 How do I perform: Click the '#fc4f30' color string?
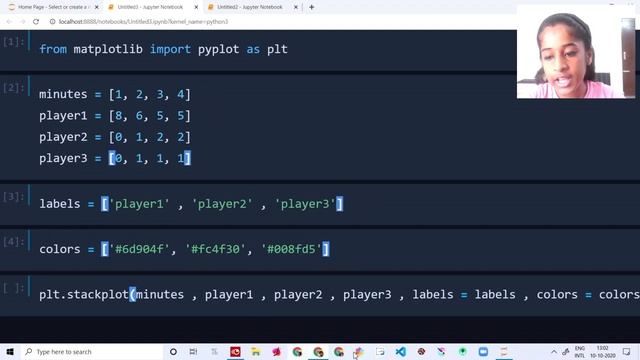click(216, 249)
